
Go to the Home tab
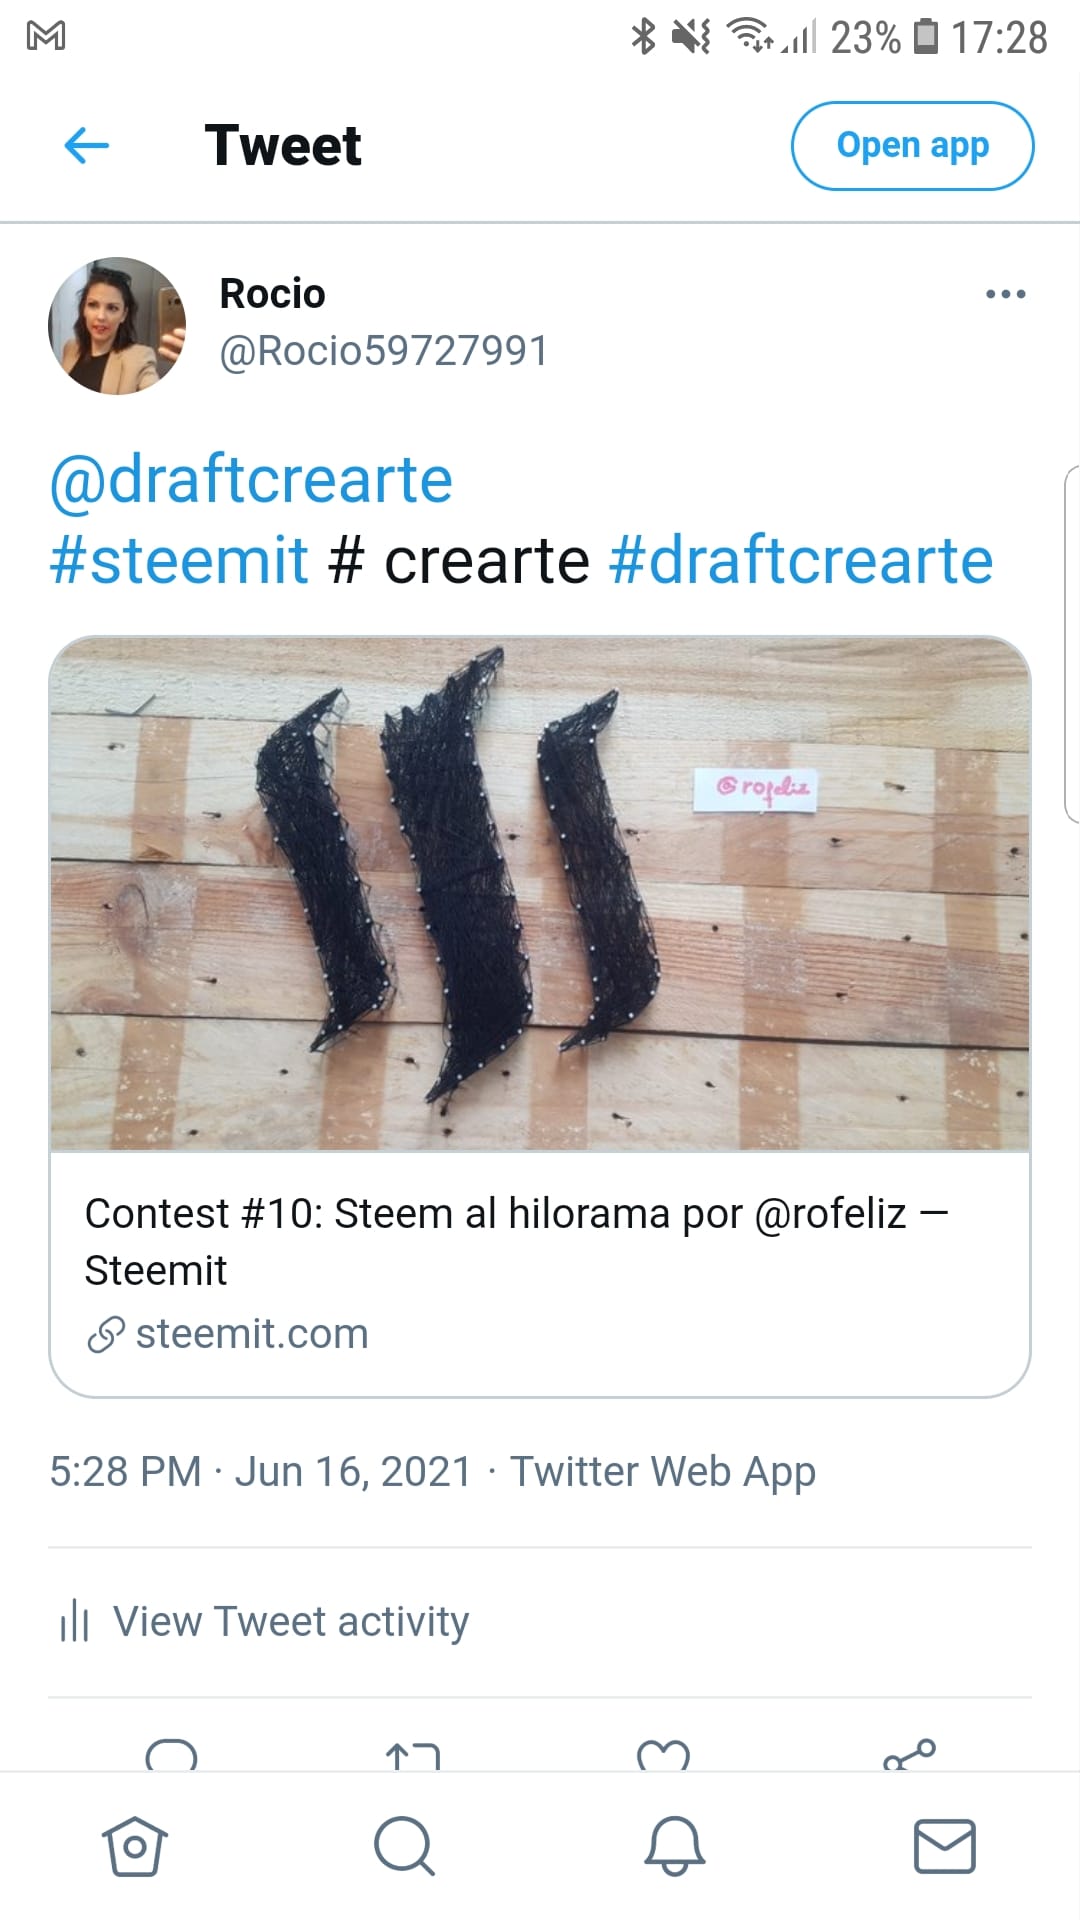tap(135, 1846)
